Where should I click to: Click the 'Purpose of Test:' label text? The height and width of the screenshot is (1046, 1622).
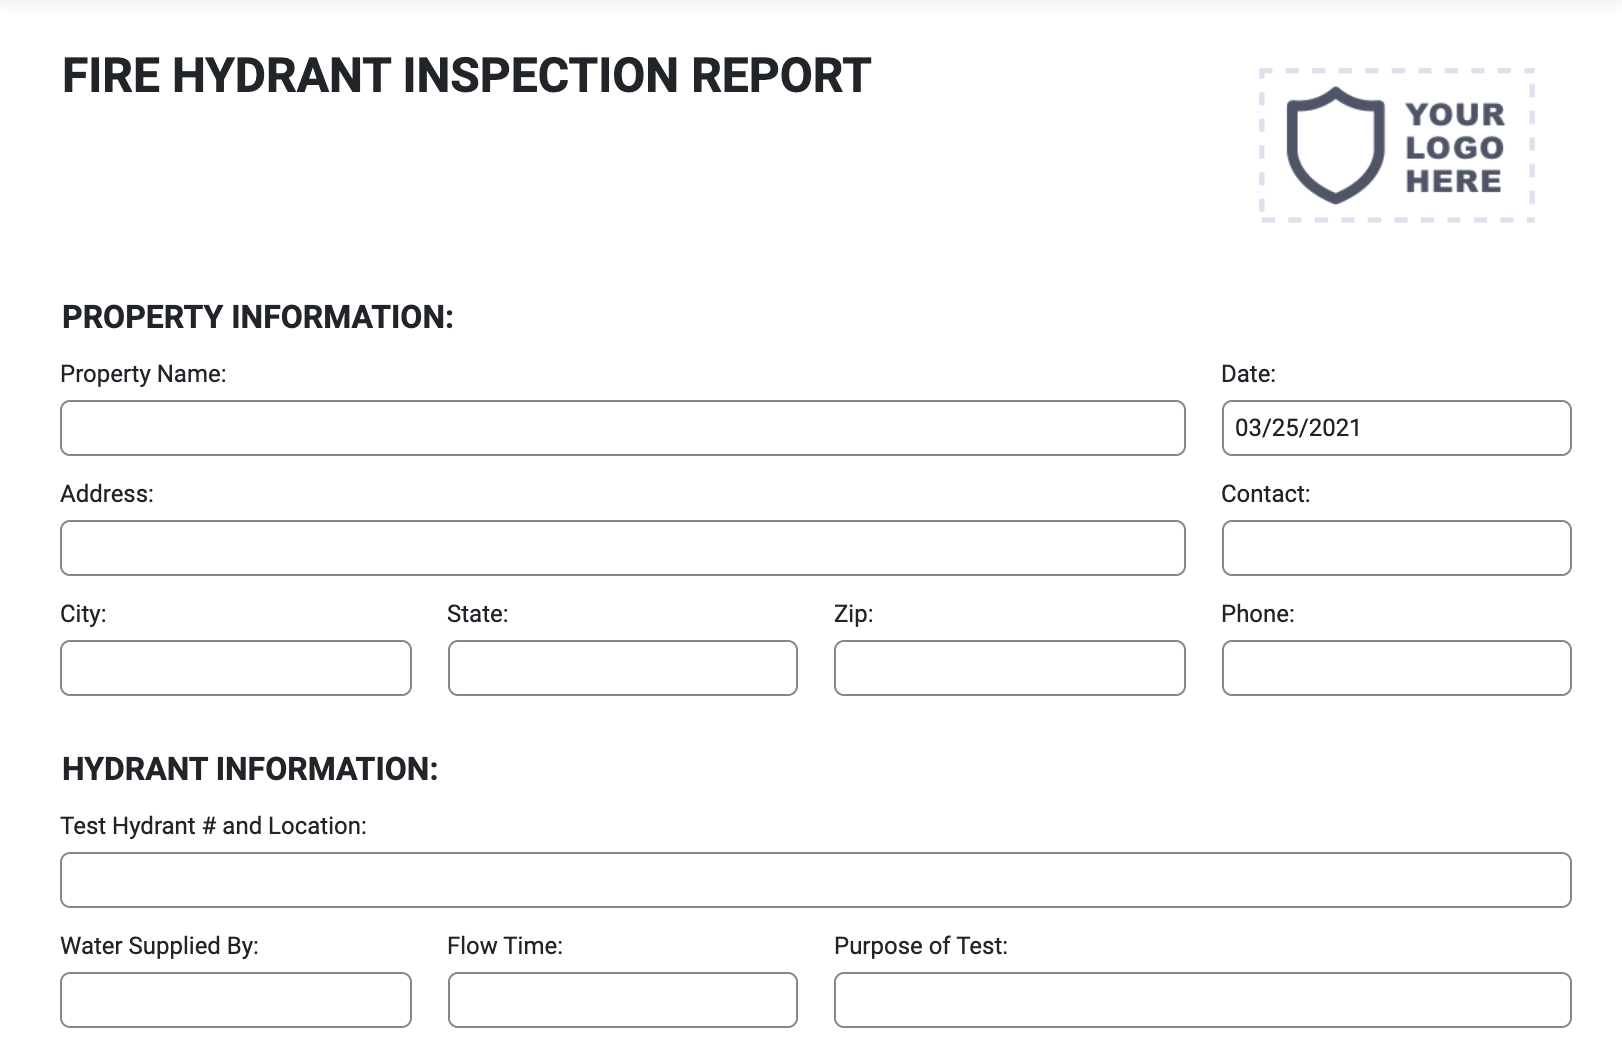[x=920, y=946]
